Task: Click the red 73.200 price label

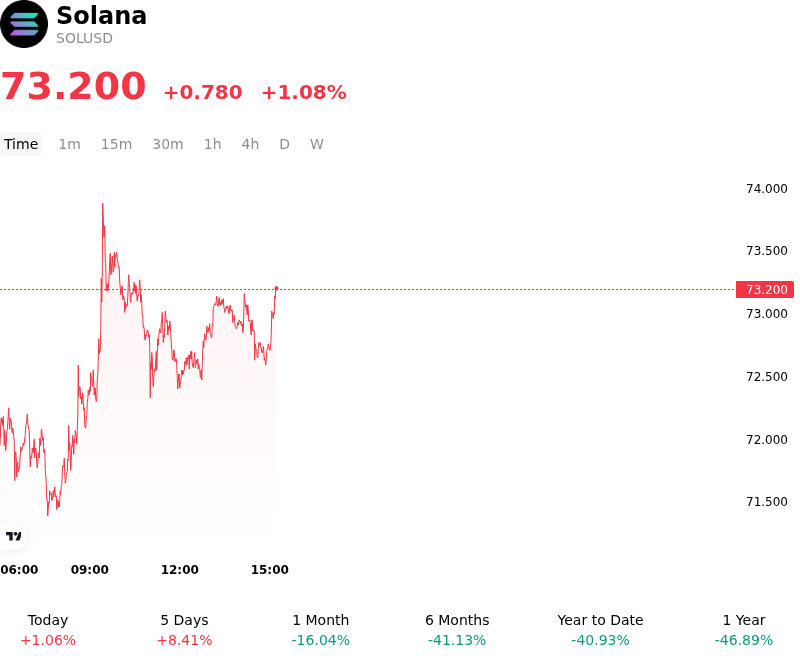Action: pos(765,290)
